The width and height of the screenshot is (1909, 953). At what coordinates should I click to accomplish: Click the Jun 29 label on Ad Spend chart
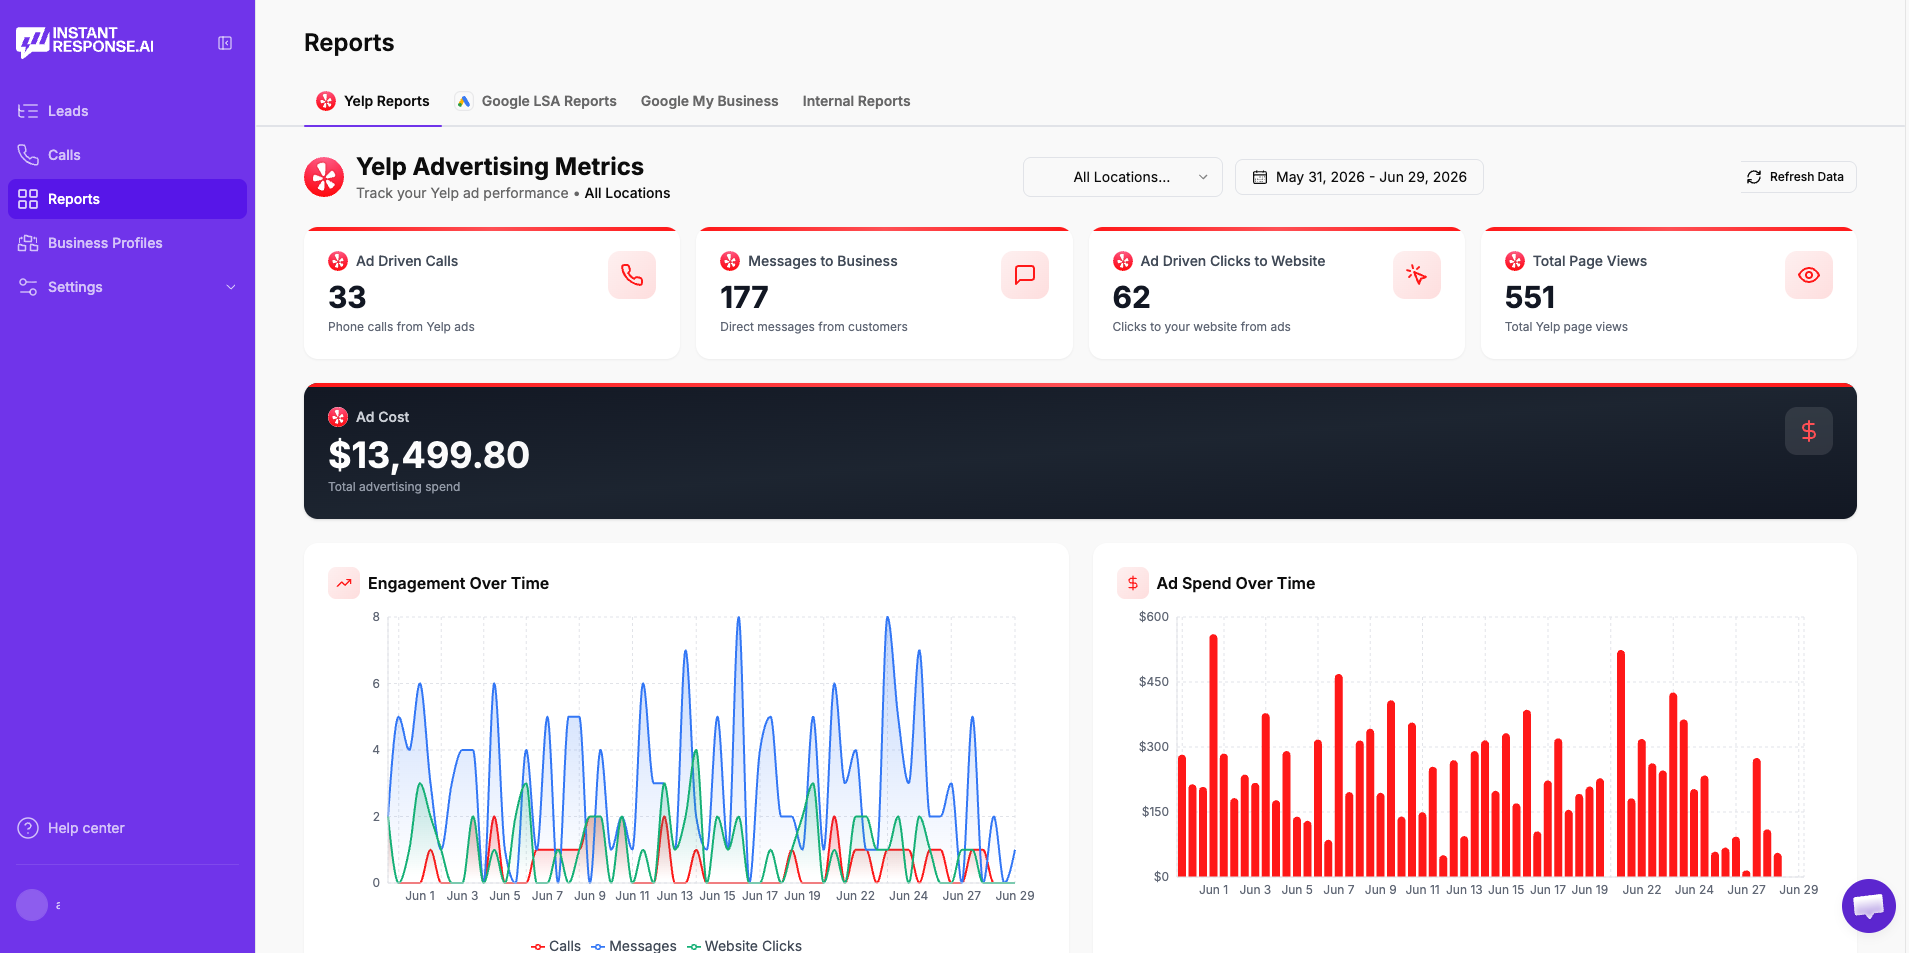[x=1798, y=890]
